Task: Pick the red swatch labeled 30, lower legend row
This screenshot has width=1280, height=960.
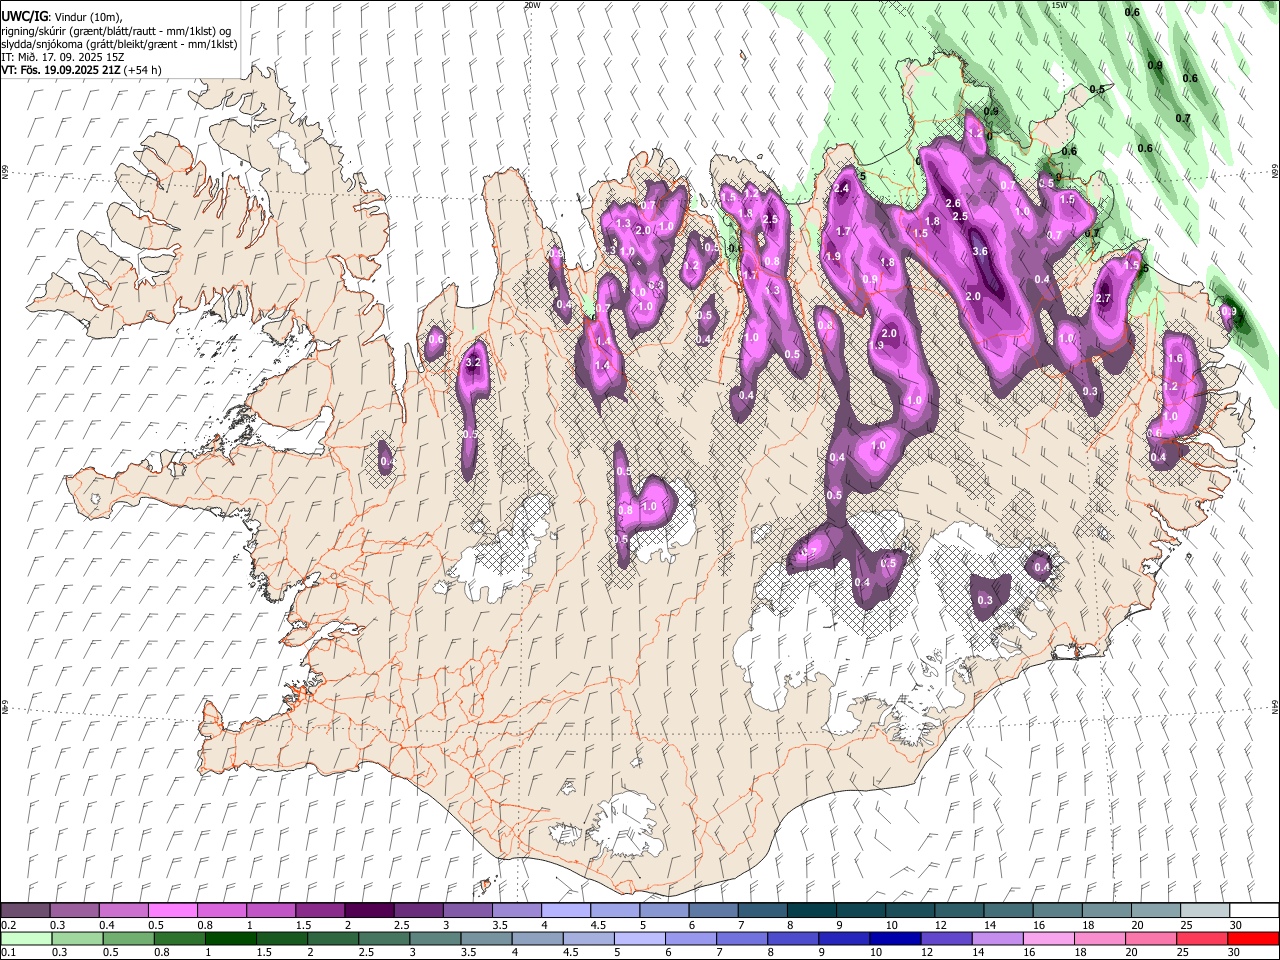Action: [x=1253, y=938]
